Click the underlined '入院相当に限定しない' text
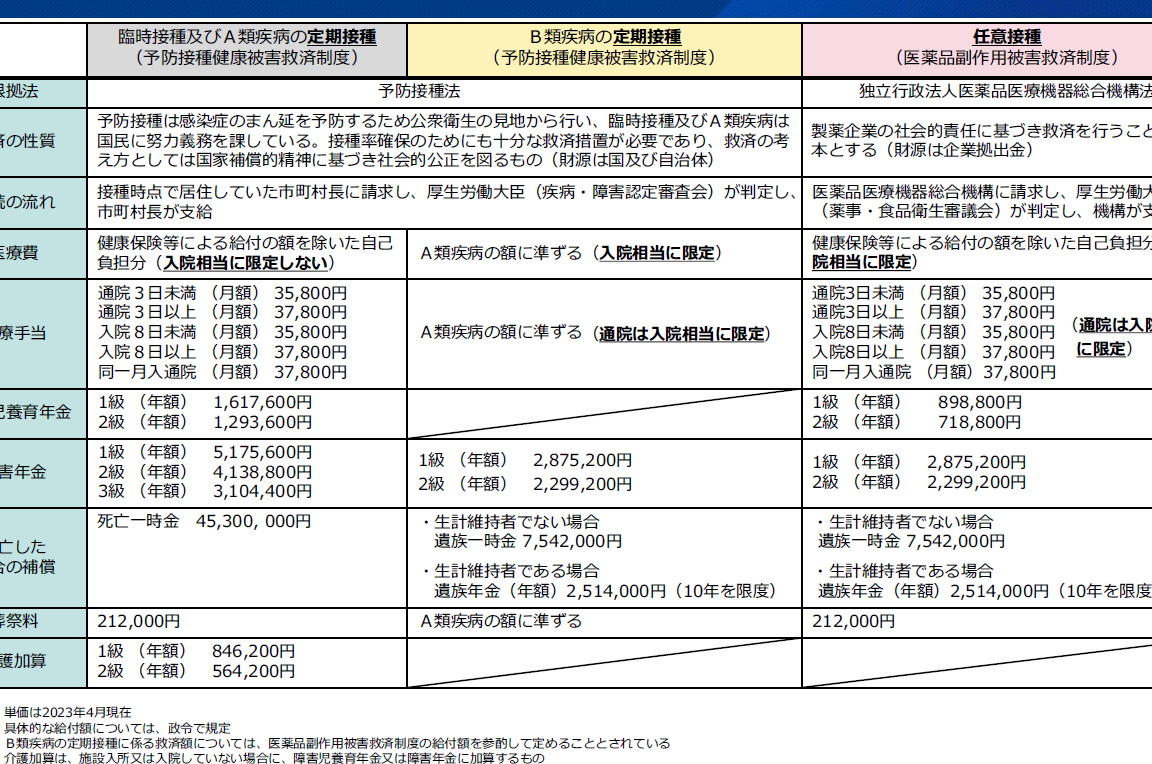The height and width of the screenshot is (764, 1152). point(245,262)
